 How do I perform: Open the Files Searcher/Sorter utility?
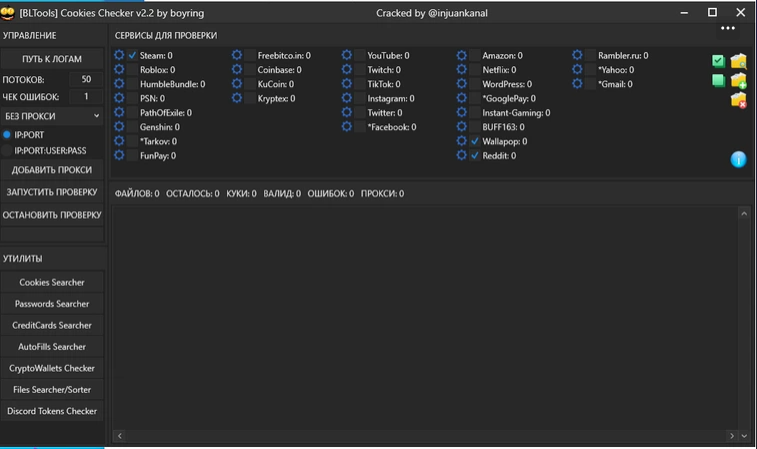[52, 390]
